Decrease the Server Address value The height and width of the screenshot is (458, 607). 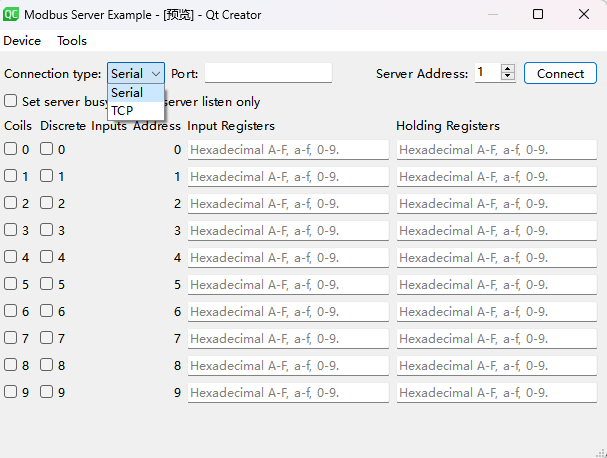point(508,77)
